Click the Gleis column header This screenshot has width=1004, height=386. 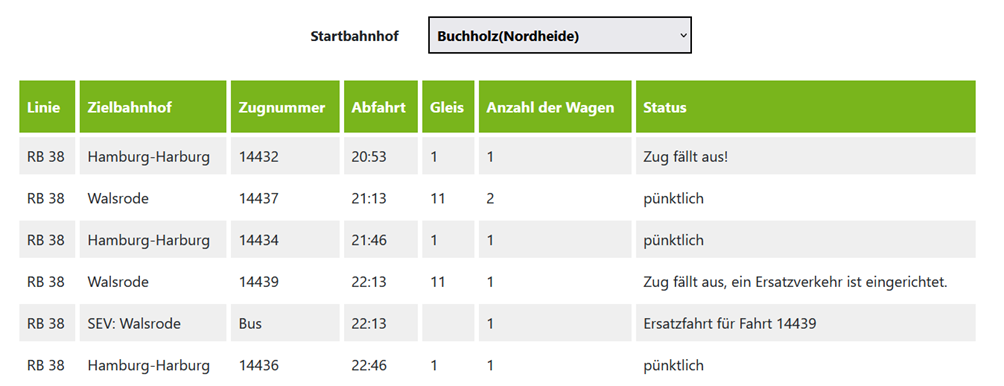[448, 106]
